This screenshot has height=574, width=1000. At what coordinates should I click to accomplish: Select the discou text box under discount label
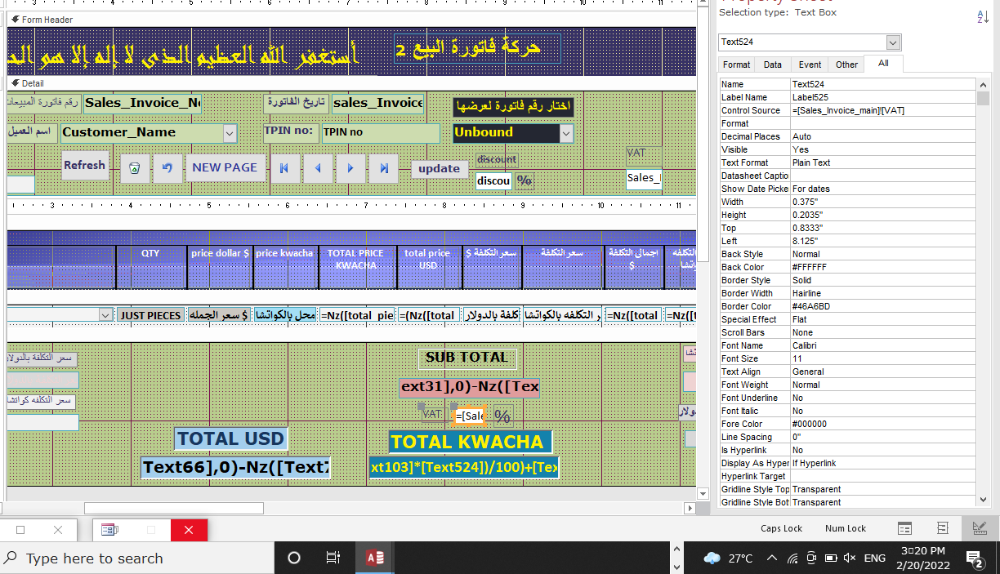pos(494,181)
